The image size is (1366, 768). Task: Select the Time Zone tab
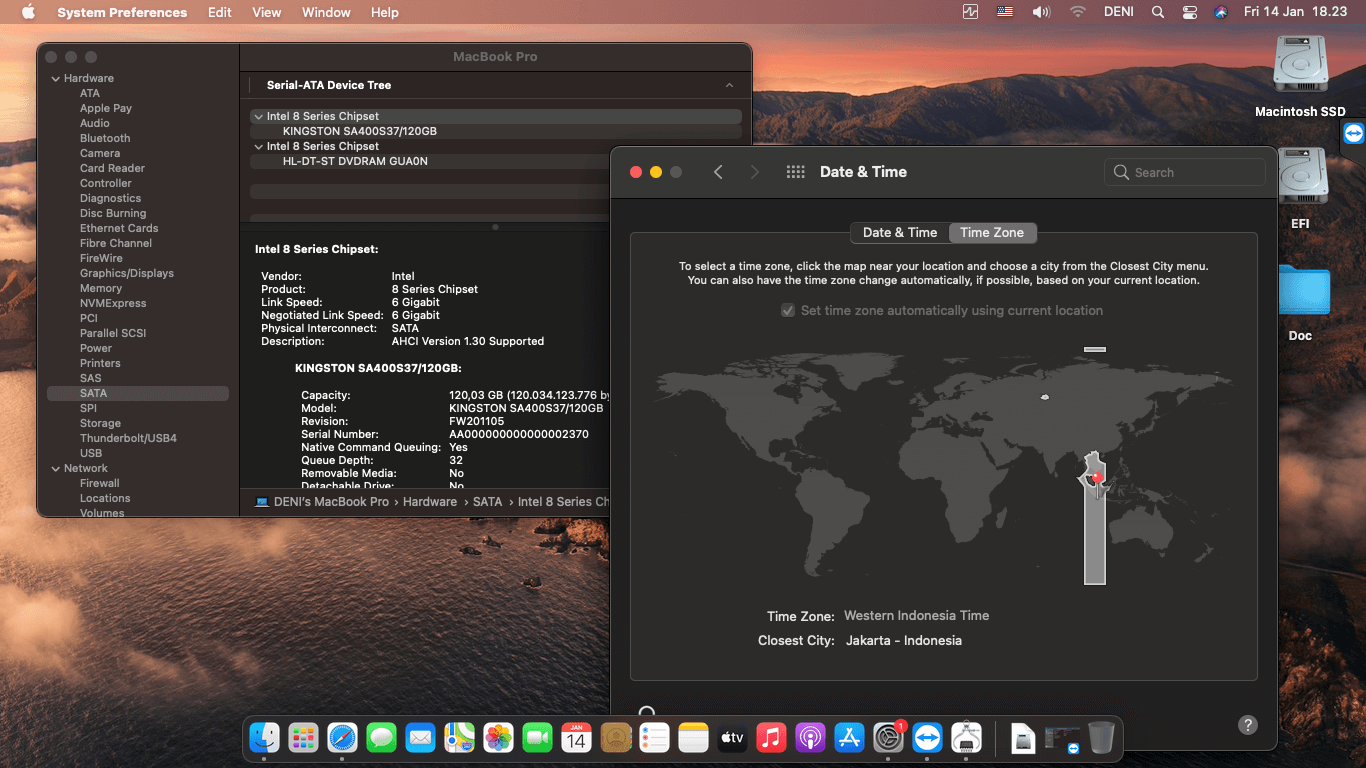(992, 233)
